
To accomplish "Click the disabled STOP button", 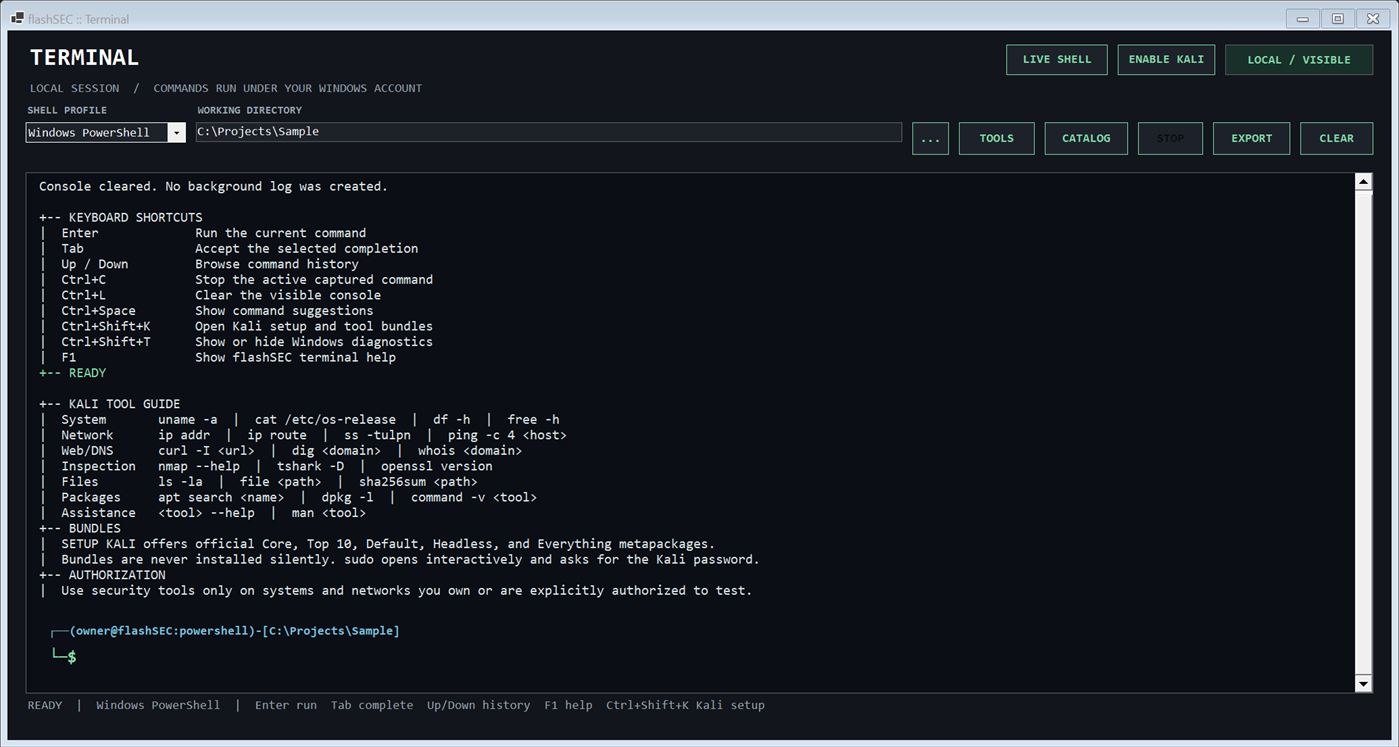I will [x=1170, y=138].
